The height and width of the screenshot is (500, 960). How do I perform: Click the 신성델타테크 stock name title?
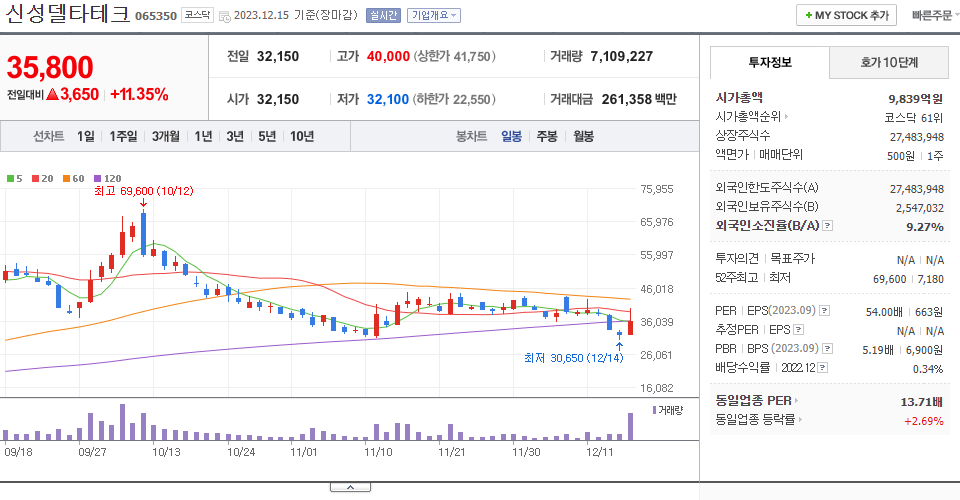coord(67,14)
